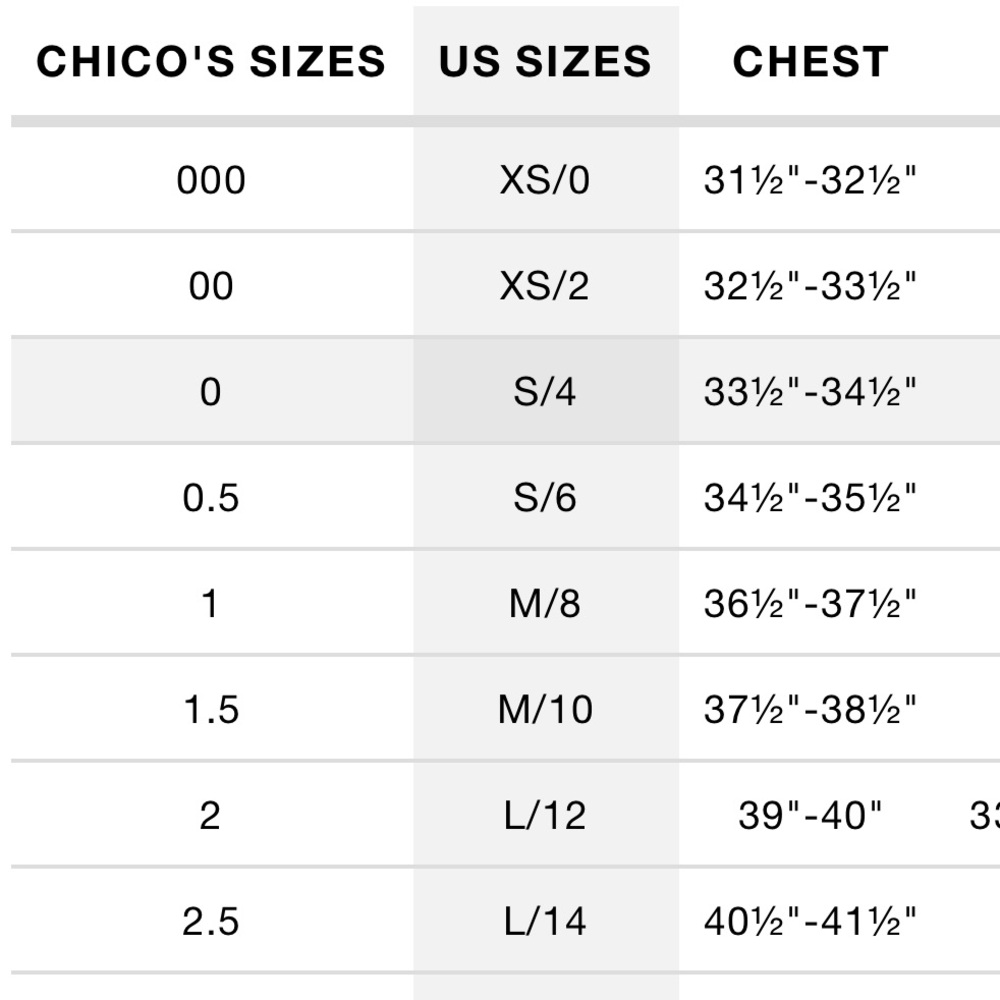This screenshot has height=1000, width=1000.
Task: Select the 33½"-34½" chest measurement
Action: [x=811, y=392]
